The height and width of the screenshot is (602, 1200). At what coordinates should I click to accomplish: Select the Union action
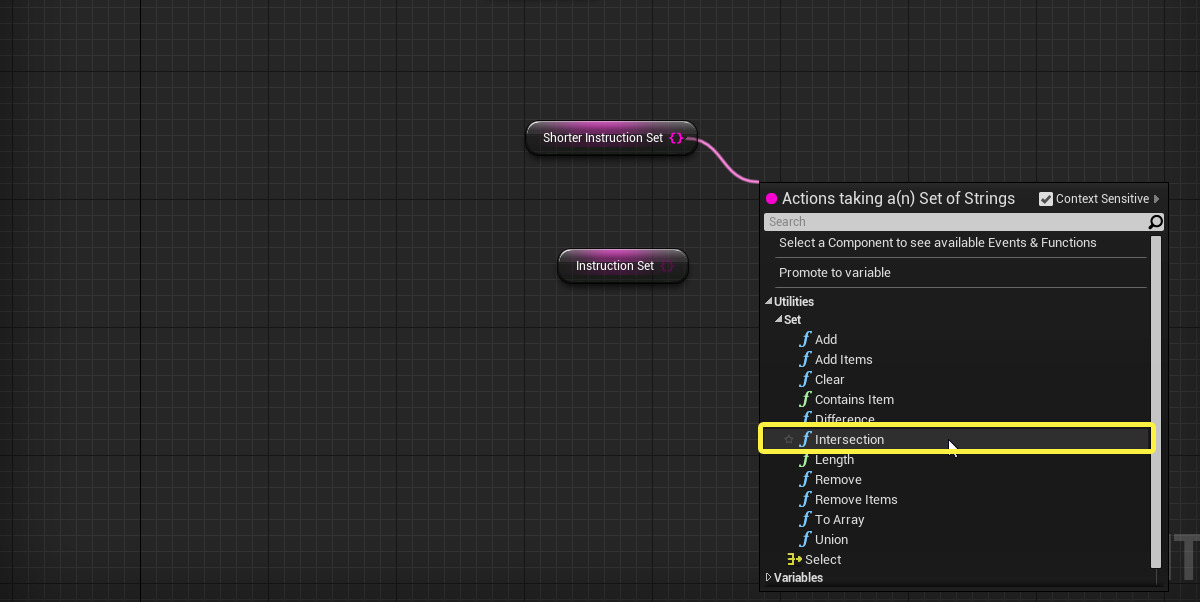[831, 540]
